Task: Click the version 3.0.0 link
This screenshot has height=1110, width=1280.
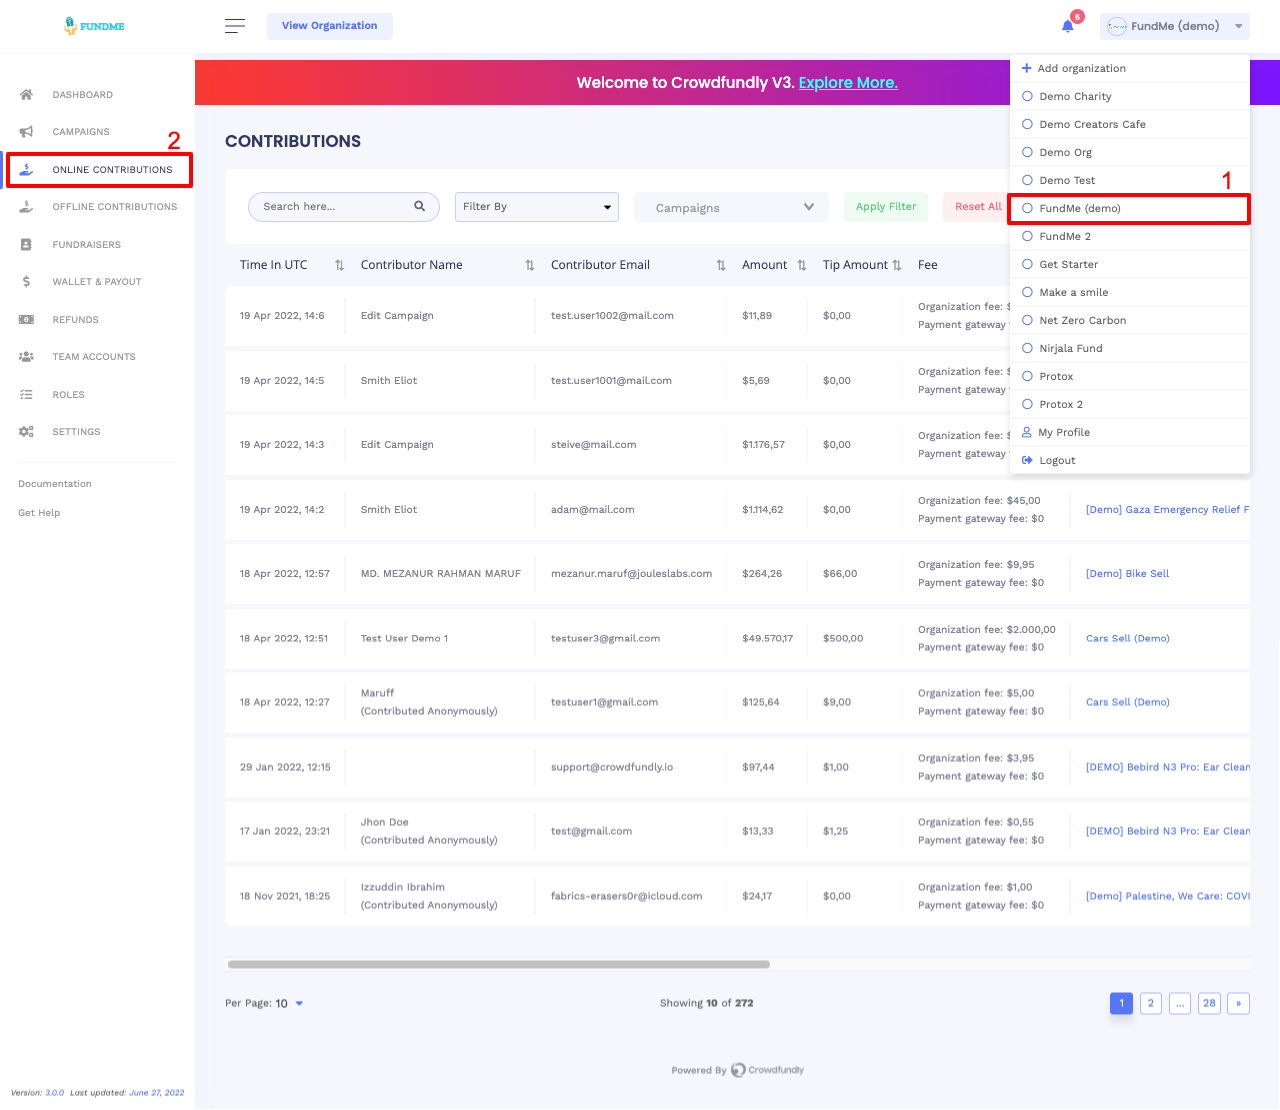Action: (x=55, y=1093)
